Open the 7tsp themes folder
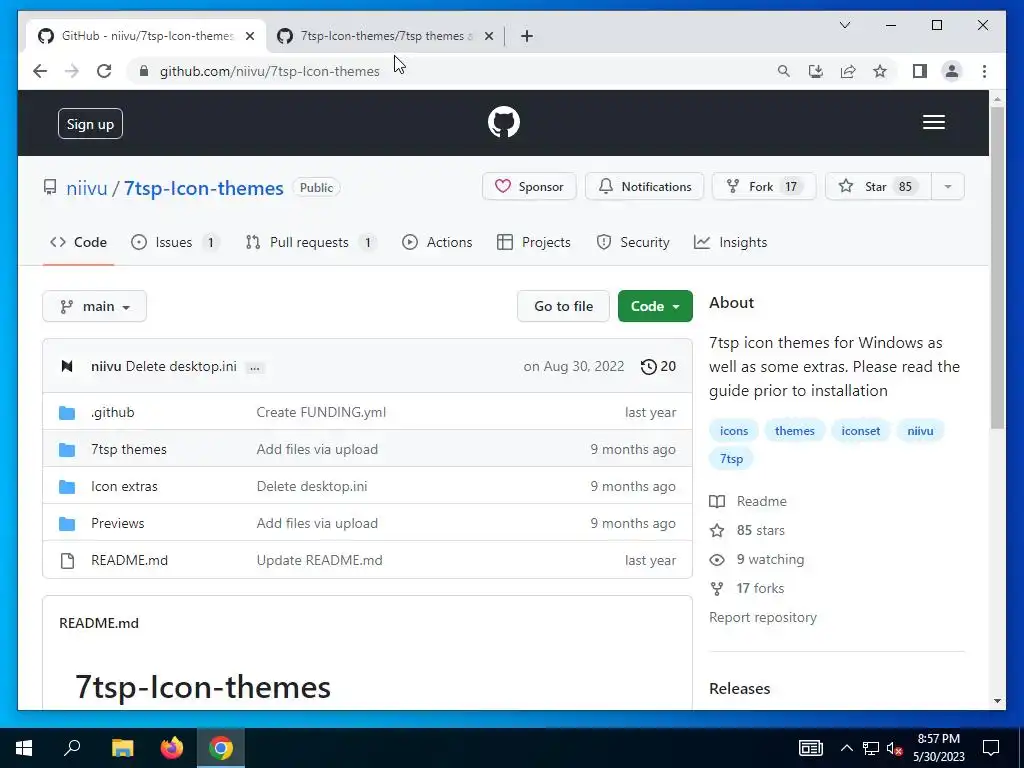This screenshot has height=768, width=1024. (129, 449)
